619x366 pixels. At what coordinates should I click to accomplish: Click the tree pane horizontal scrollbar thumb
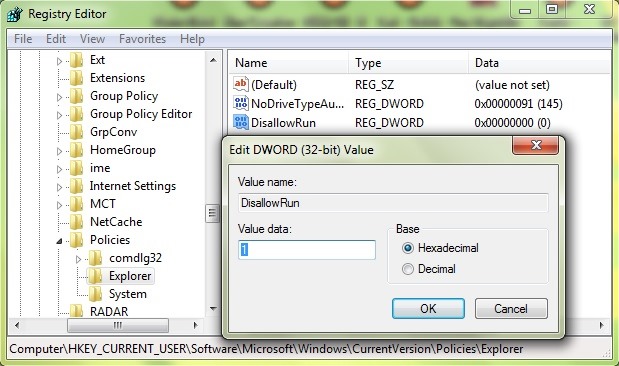[x=118, y=325]
